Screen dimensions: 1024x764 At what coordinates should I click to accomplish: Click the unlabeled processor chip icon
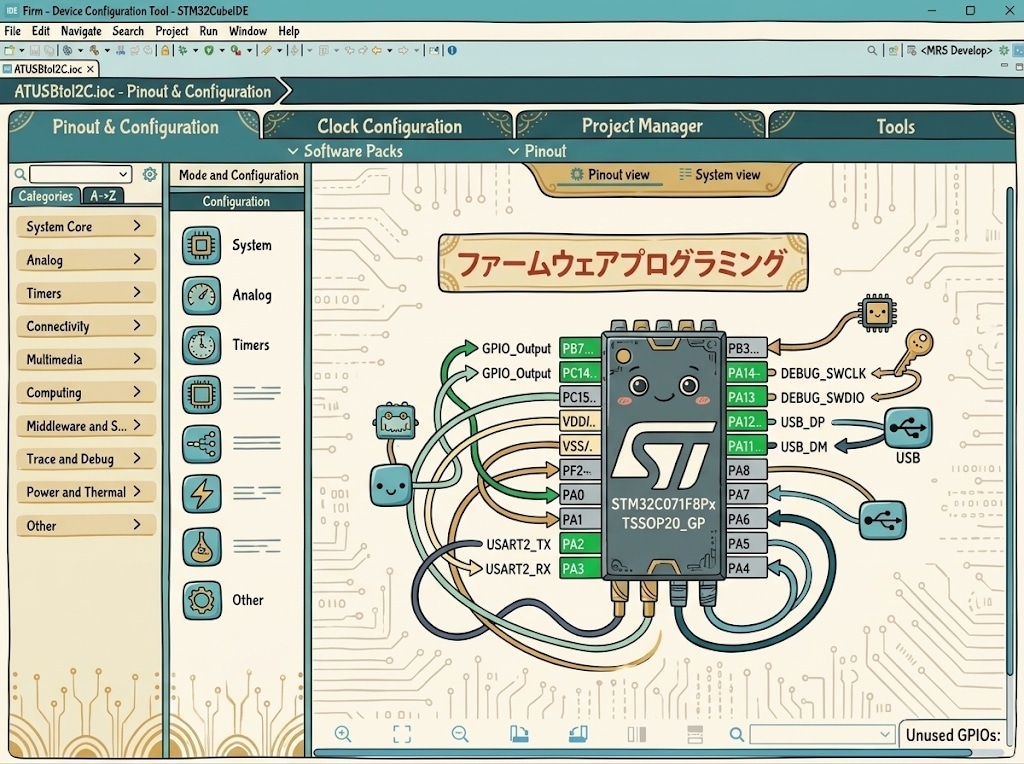tap(201, 394)
